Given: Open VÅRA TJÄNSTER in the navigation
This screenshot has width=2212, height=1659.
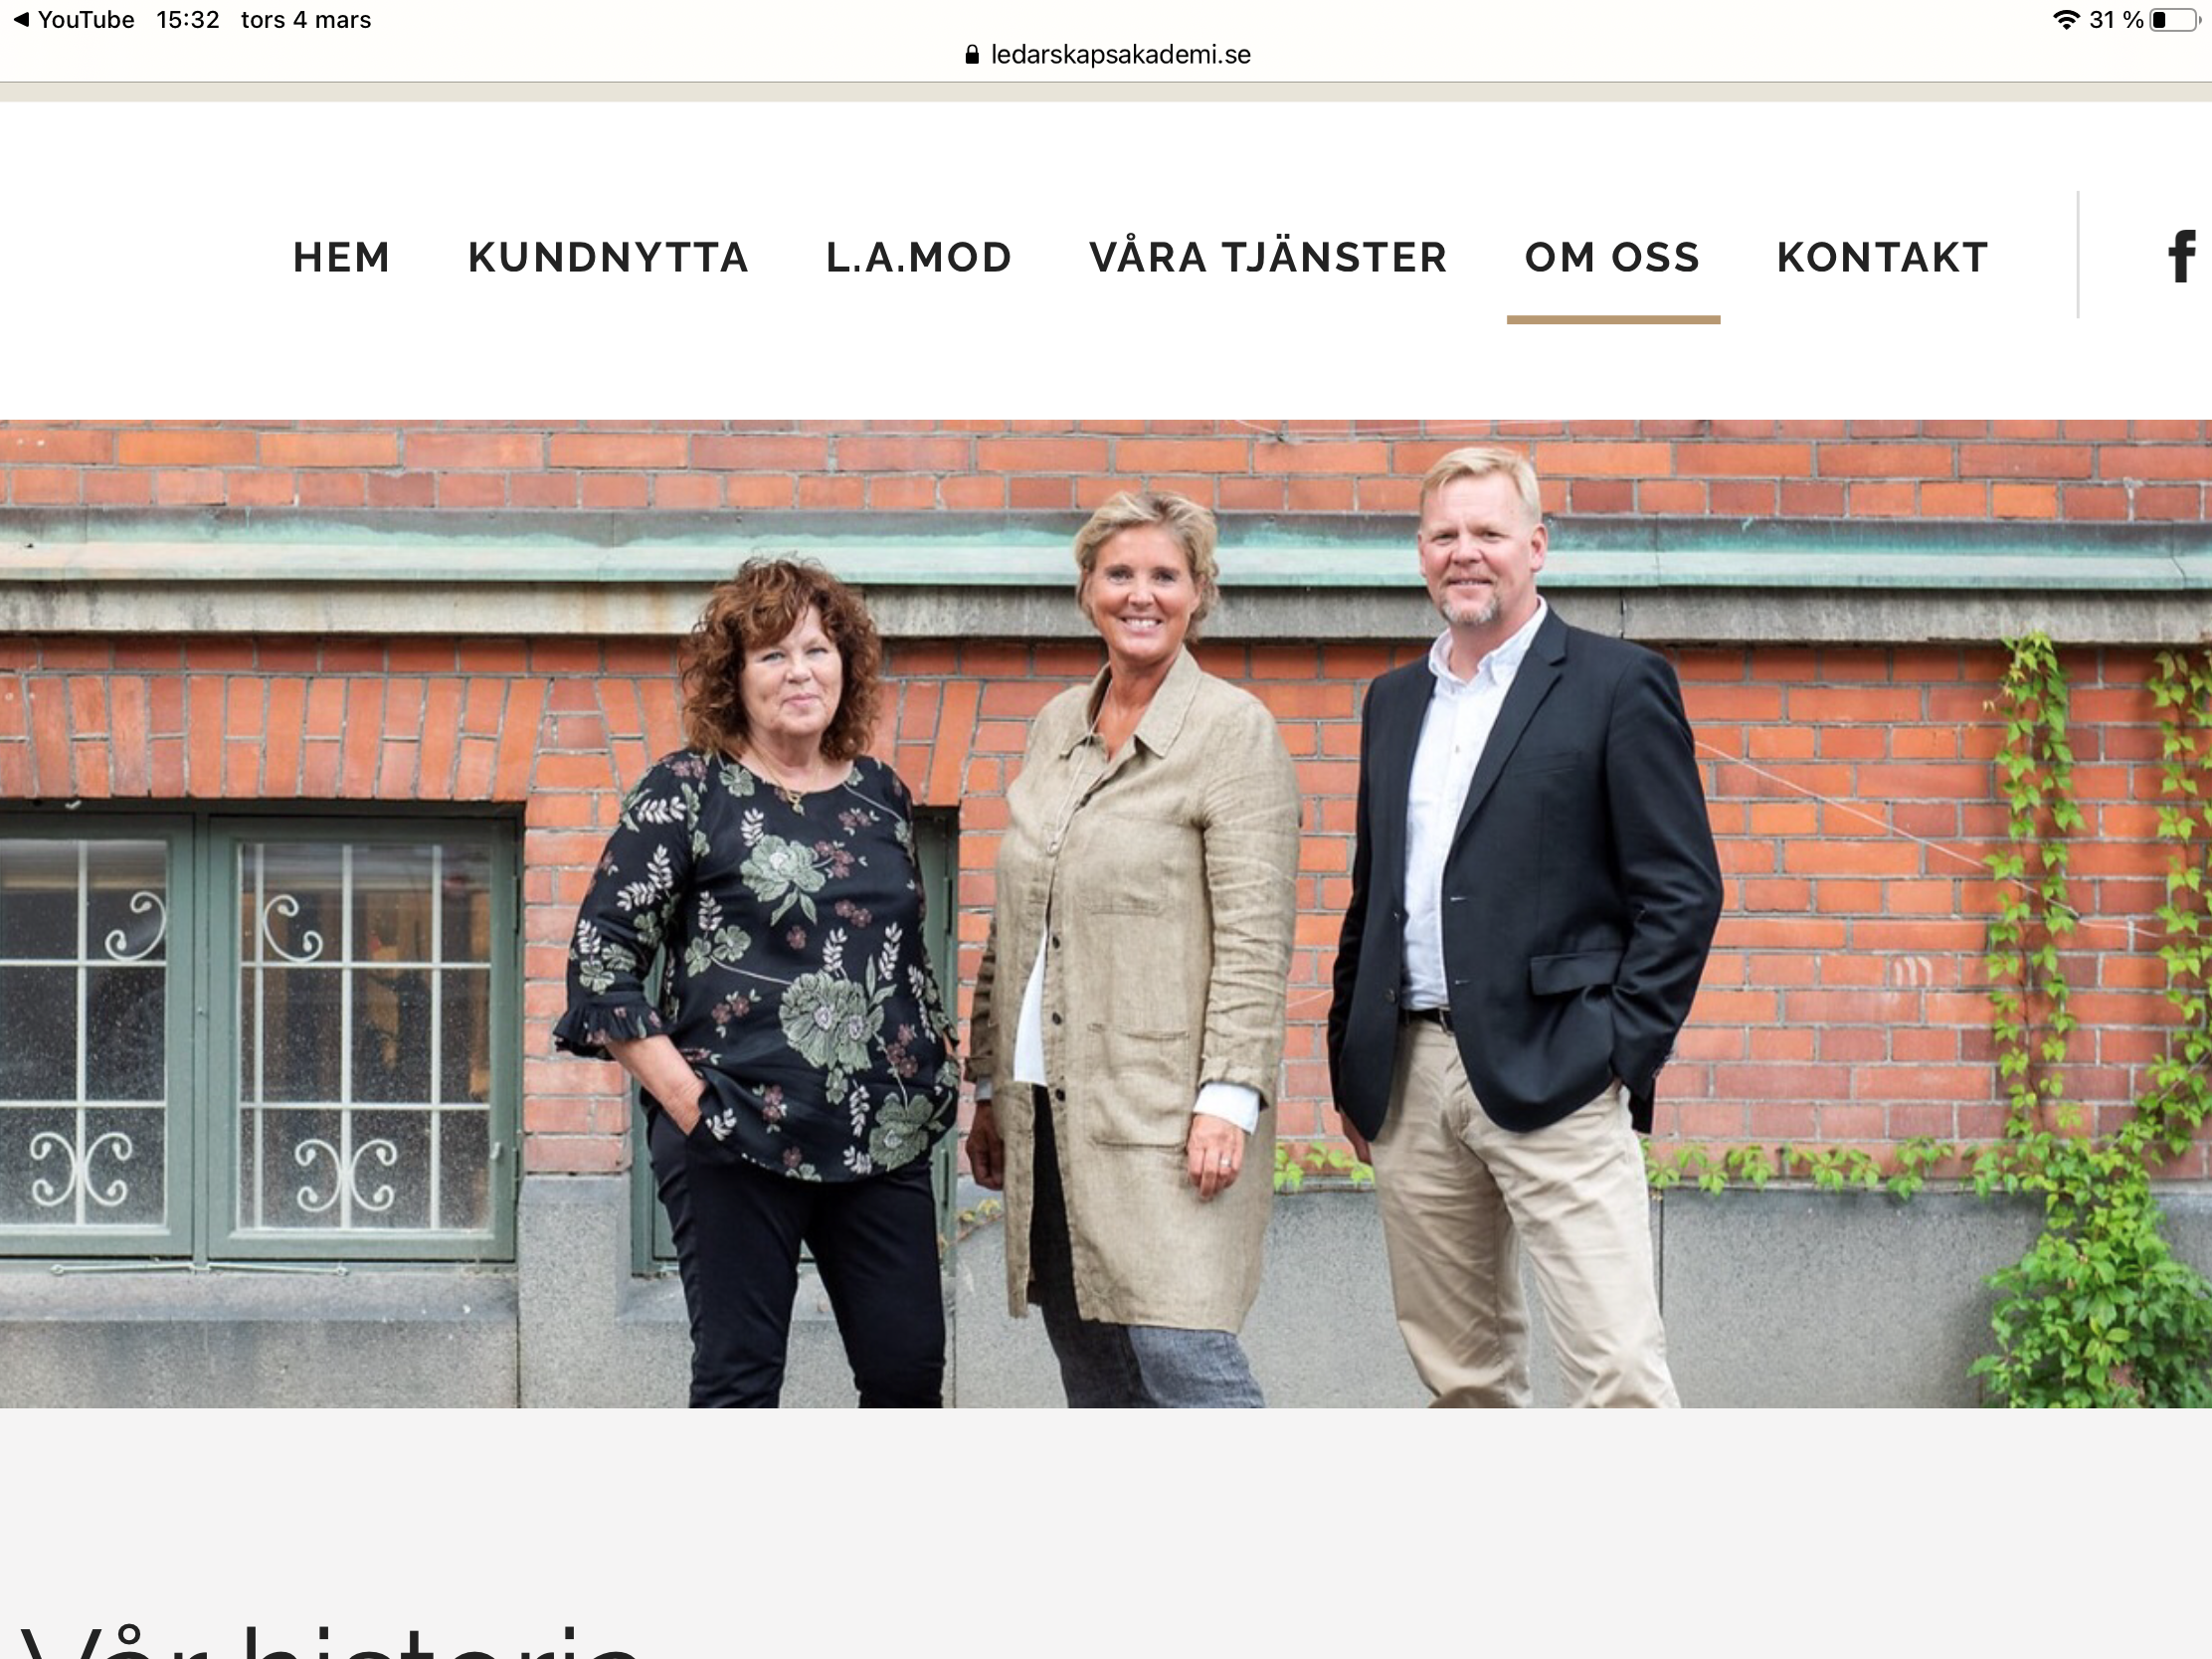Looking at the screenshot, I should click(1268, 257).
